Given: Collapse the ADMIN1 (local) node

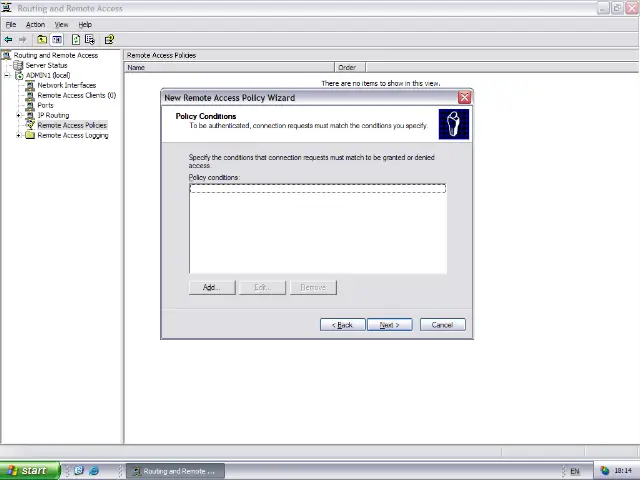Looking at the screenshot, I should [7, 75].
